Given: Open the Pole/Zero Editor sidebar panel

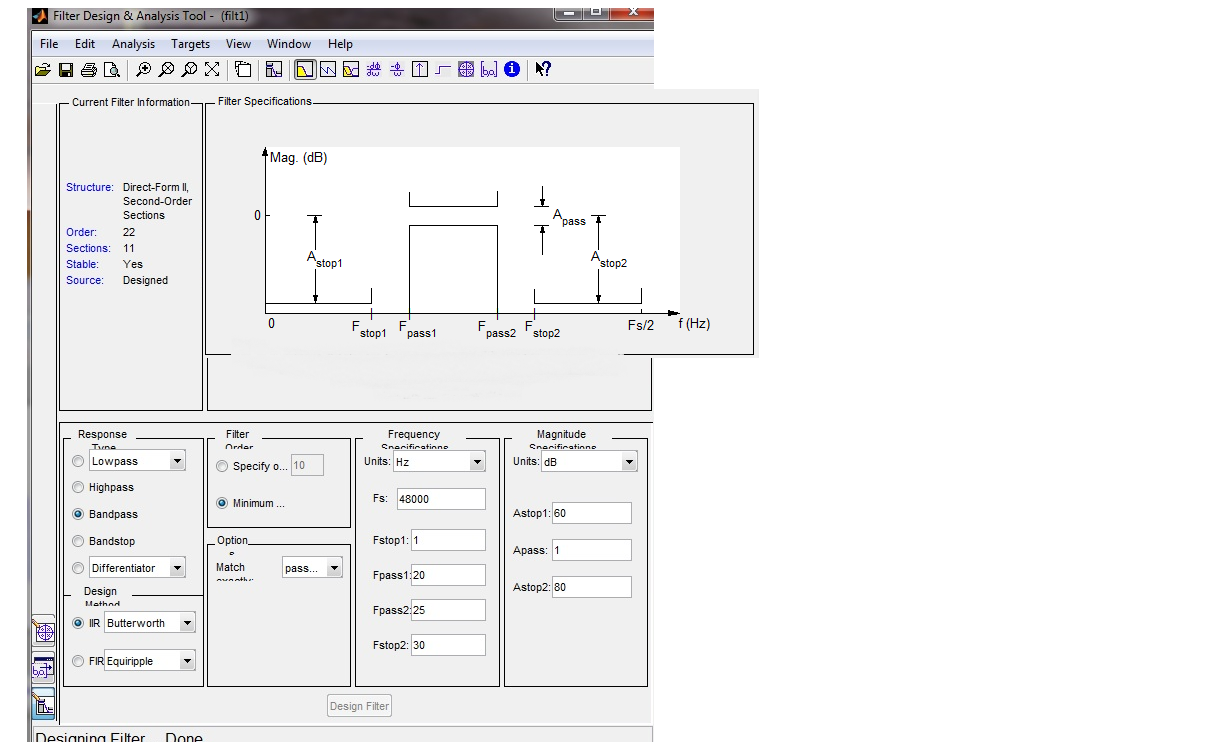Looking at the screenshot, I should point(43,631).
